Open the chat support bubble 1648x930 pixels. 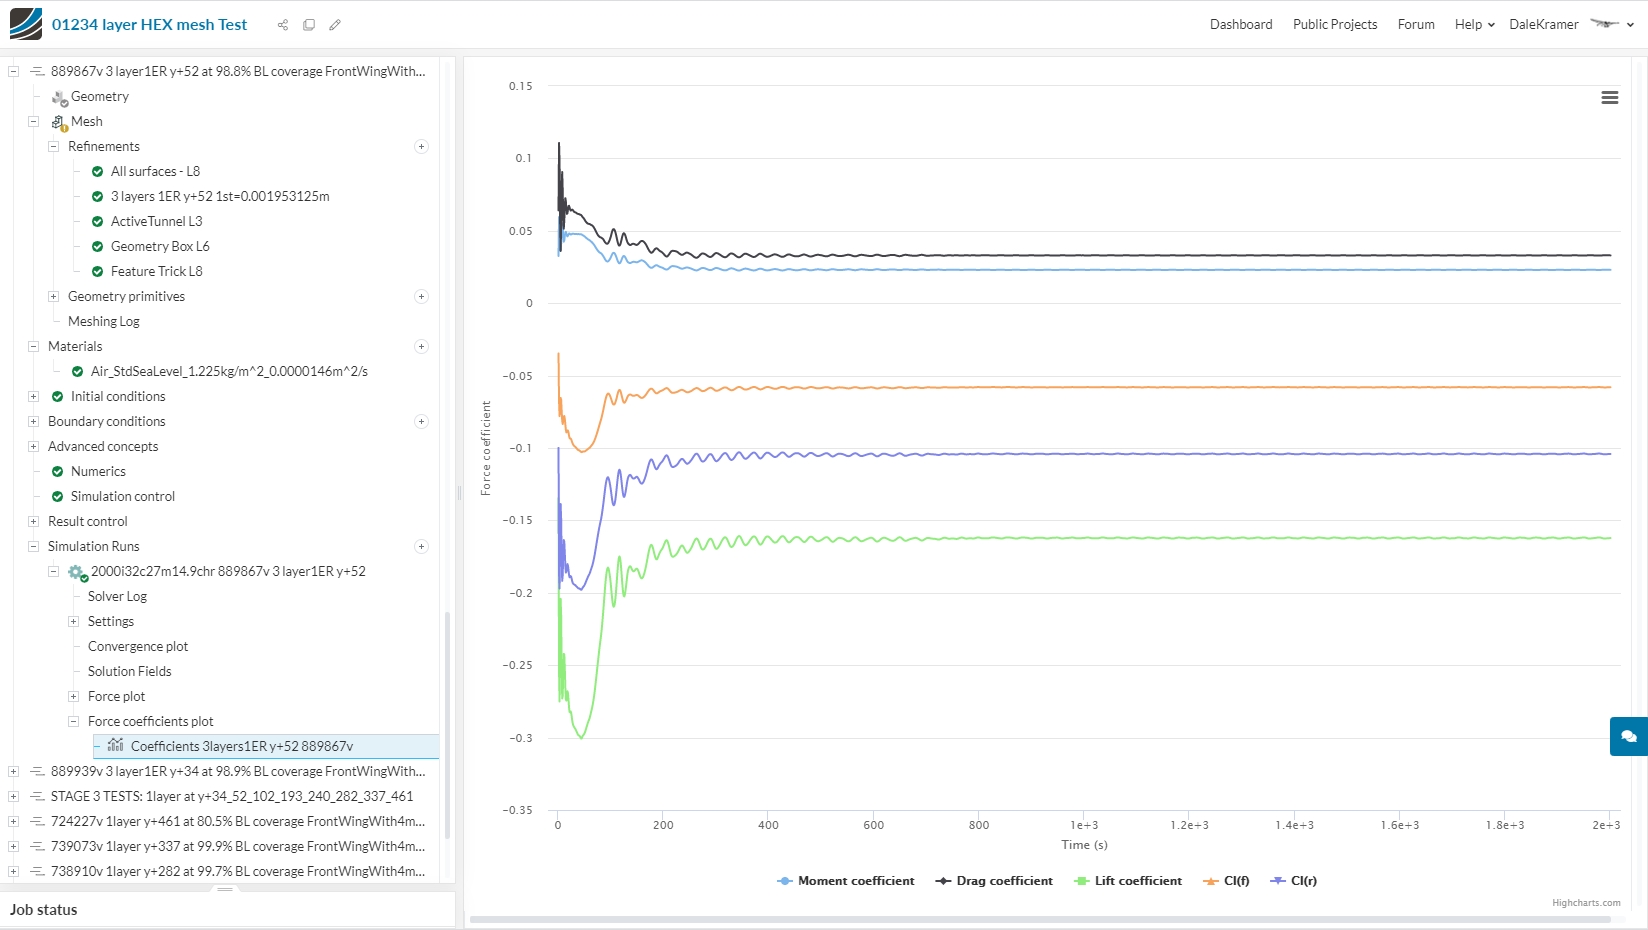[1629, 736]
